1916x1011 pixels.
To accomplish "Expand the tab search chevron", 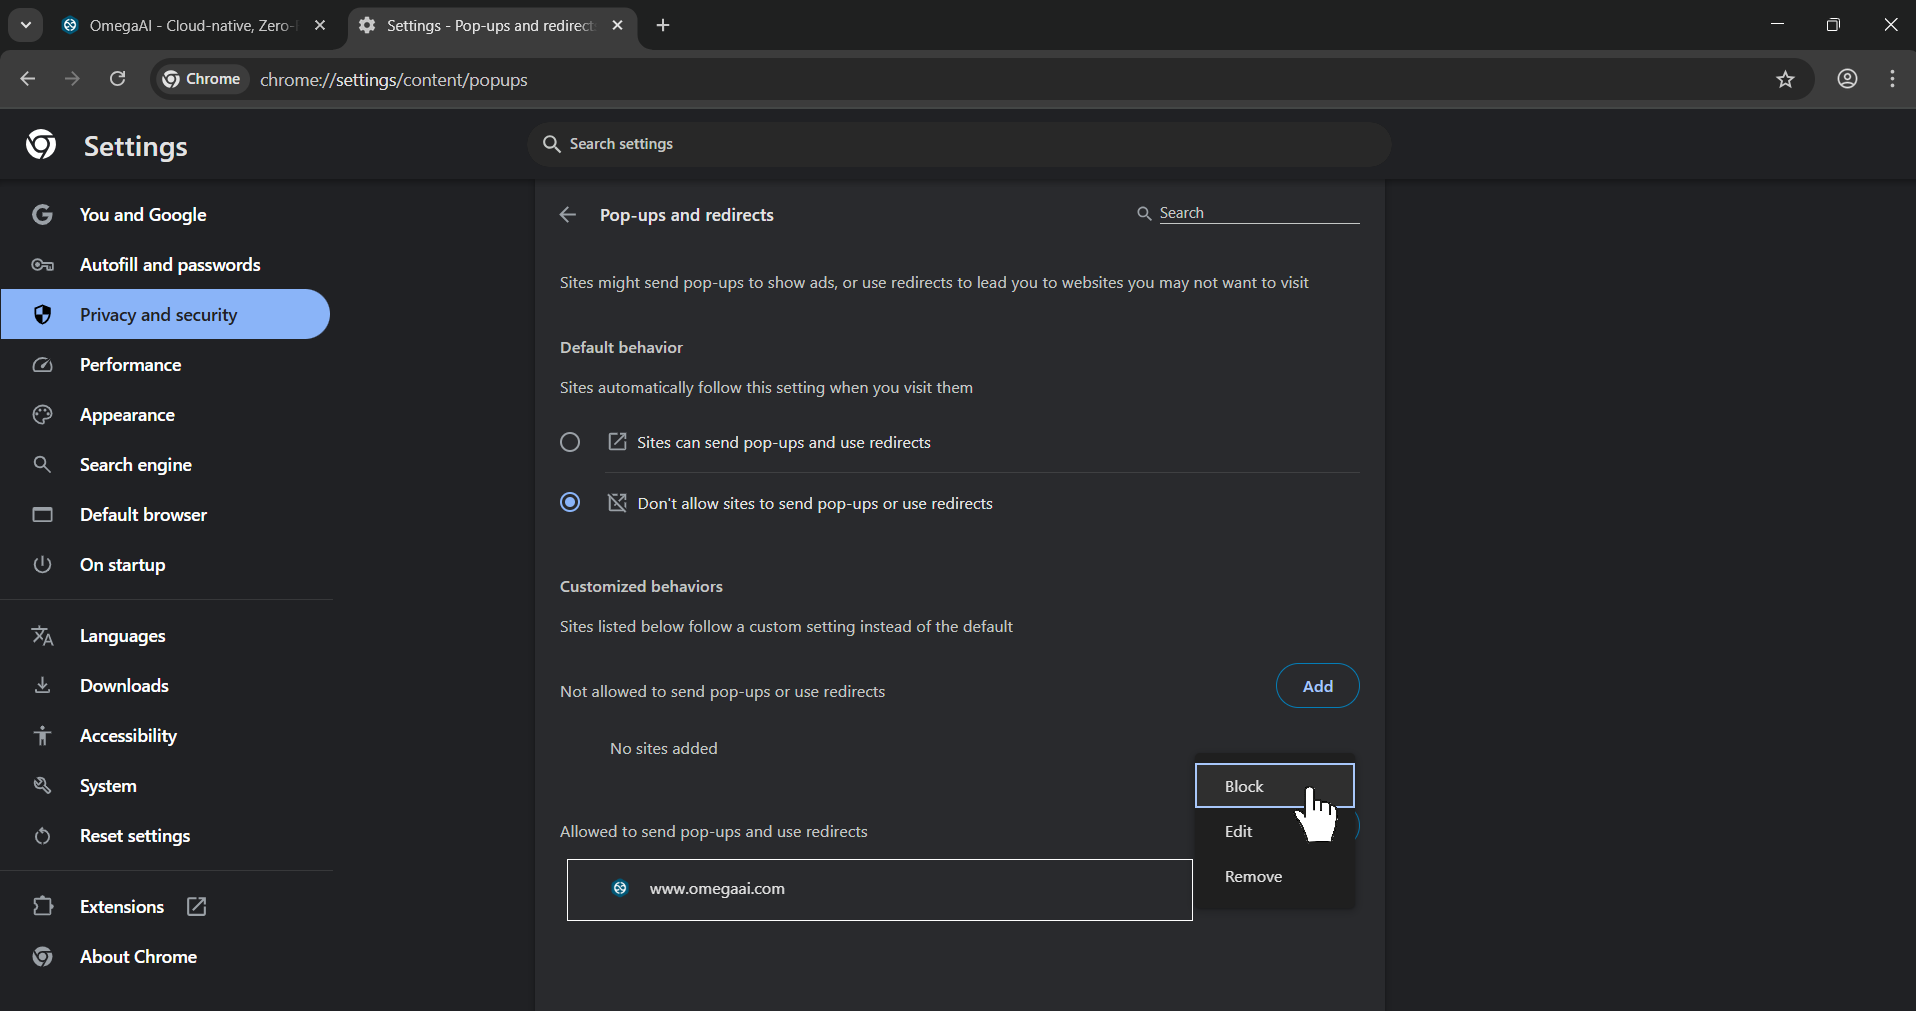I will click(25, 25).
